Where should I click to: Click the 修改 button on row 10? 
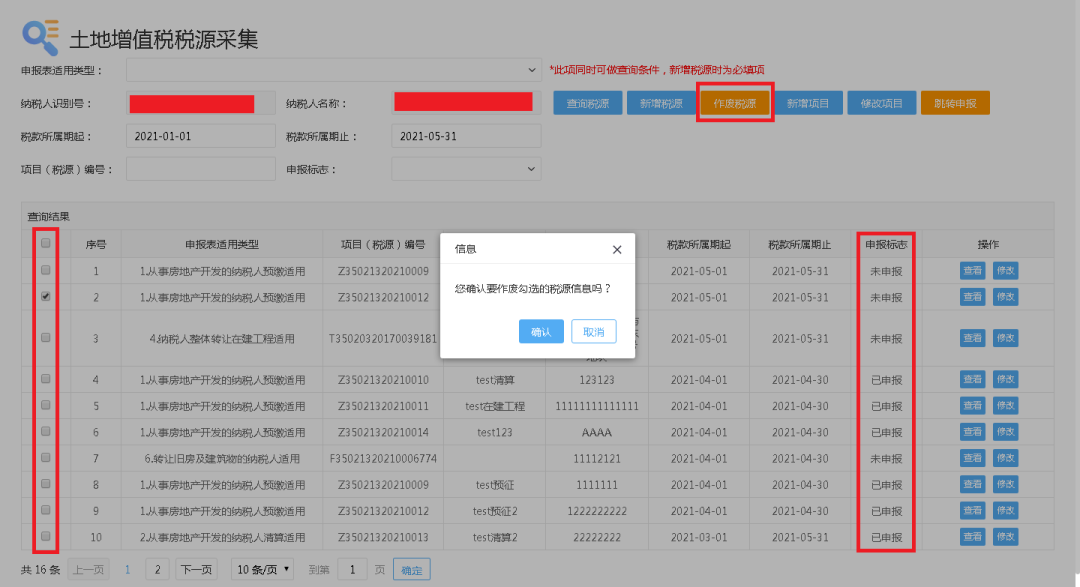[x=1005, y=536]
